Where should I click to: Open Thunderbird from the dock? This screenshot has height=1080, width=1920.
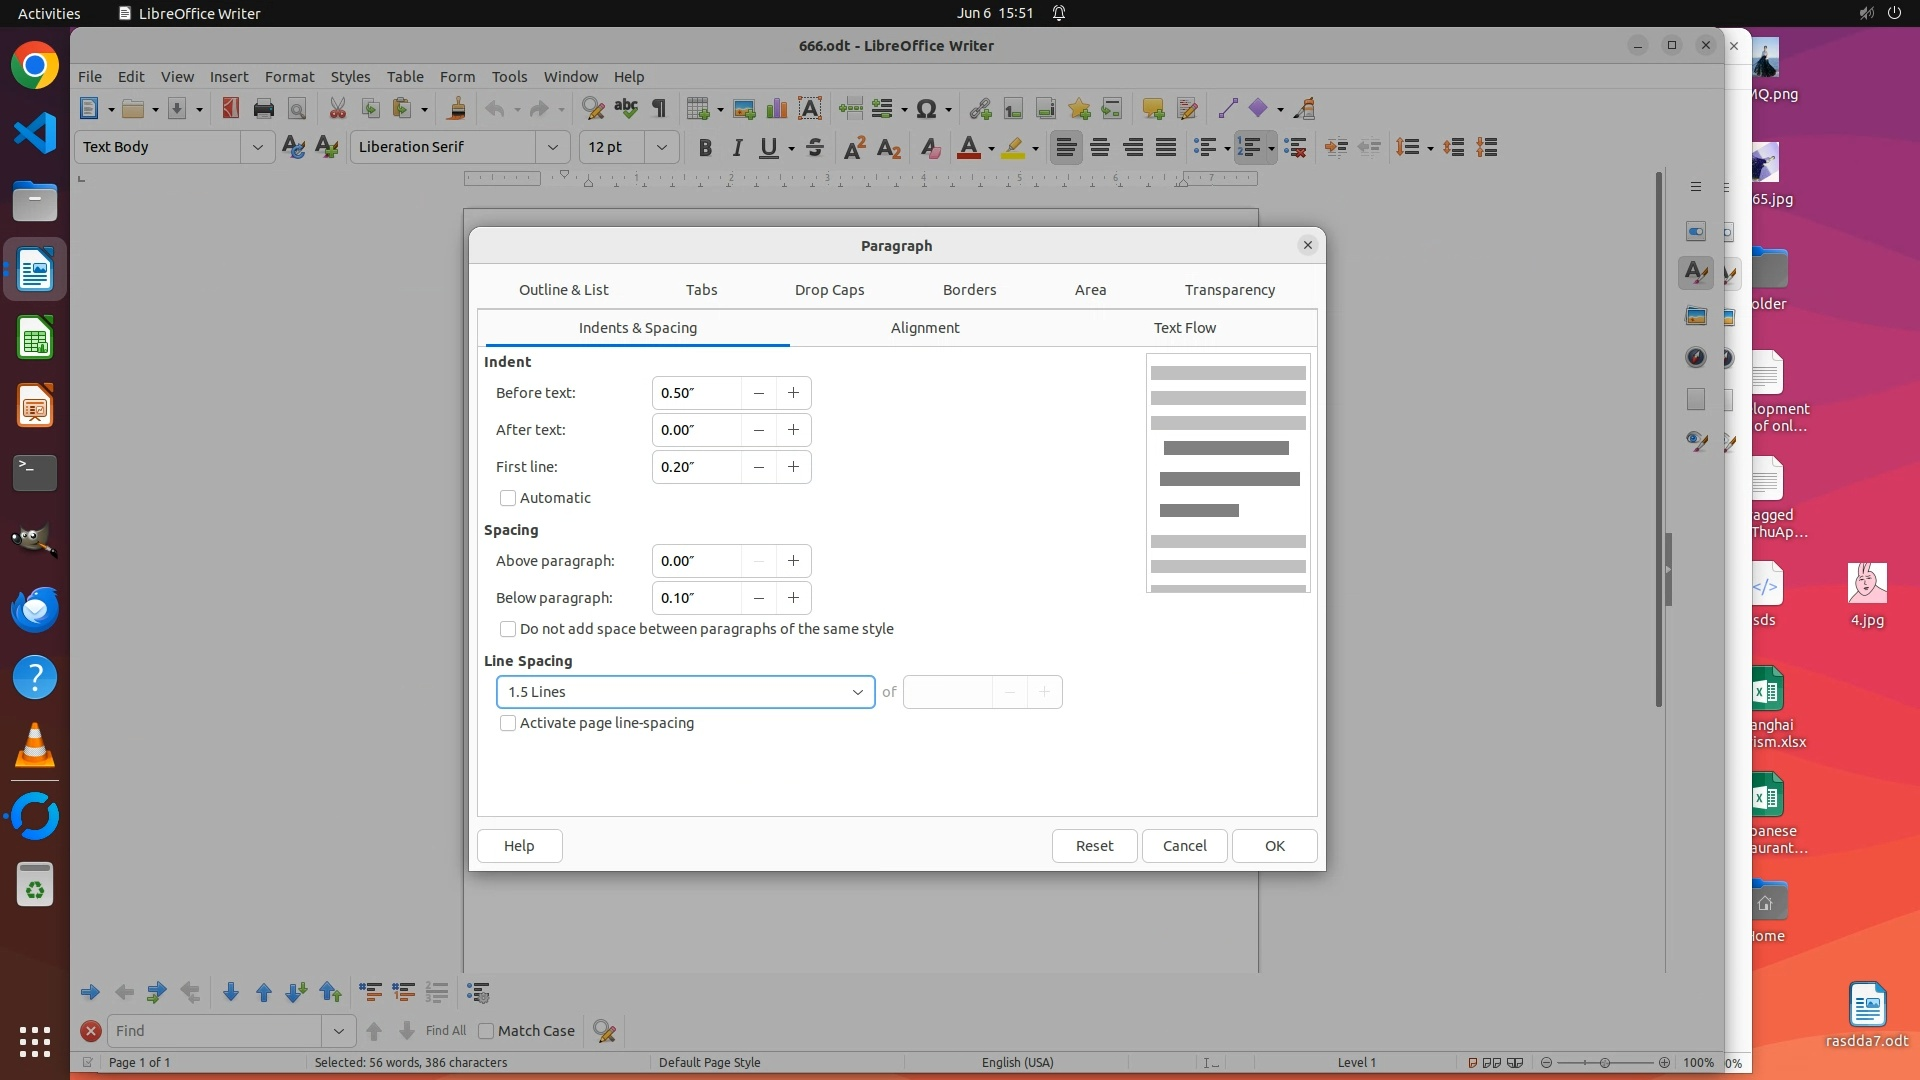click(35, 609)
